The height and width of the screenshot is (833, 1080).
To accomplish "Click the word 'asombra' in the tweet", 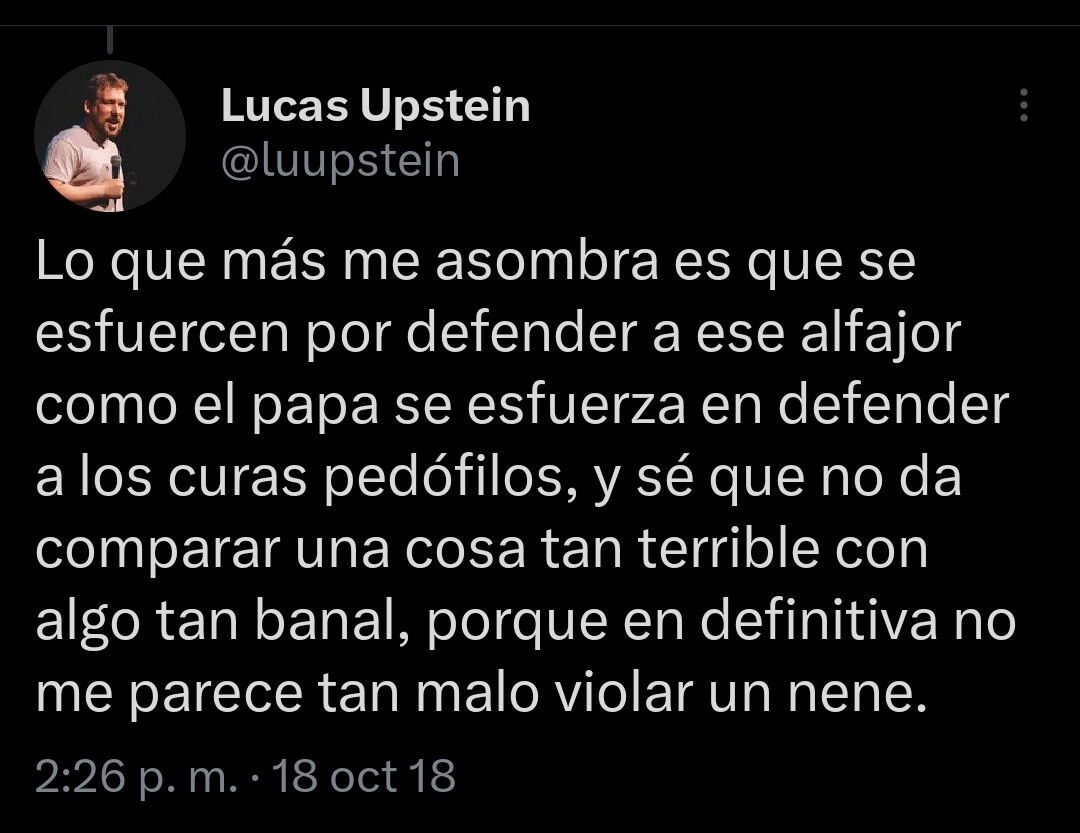I will tap(548, 263).
